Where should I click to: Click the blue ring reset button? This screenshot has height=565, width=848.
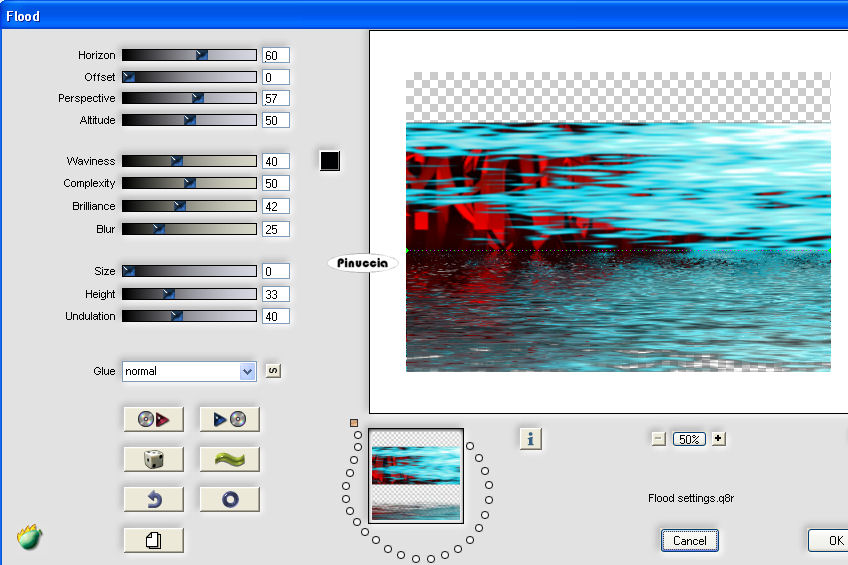coord(230,499)
